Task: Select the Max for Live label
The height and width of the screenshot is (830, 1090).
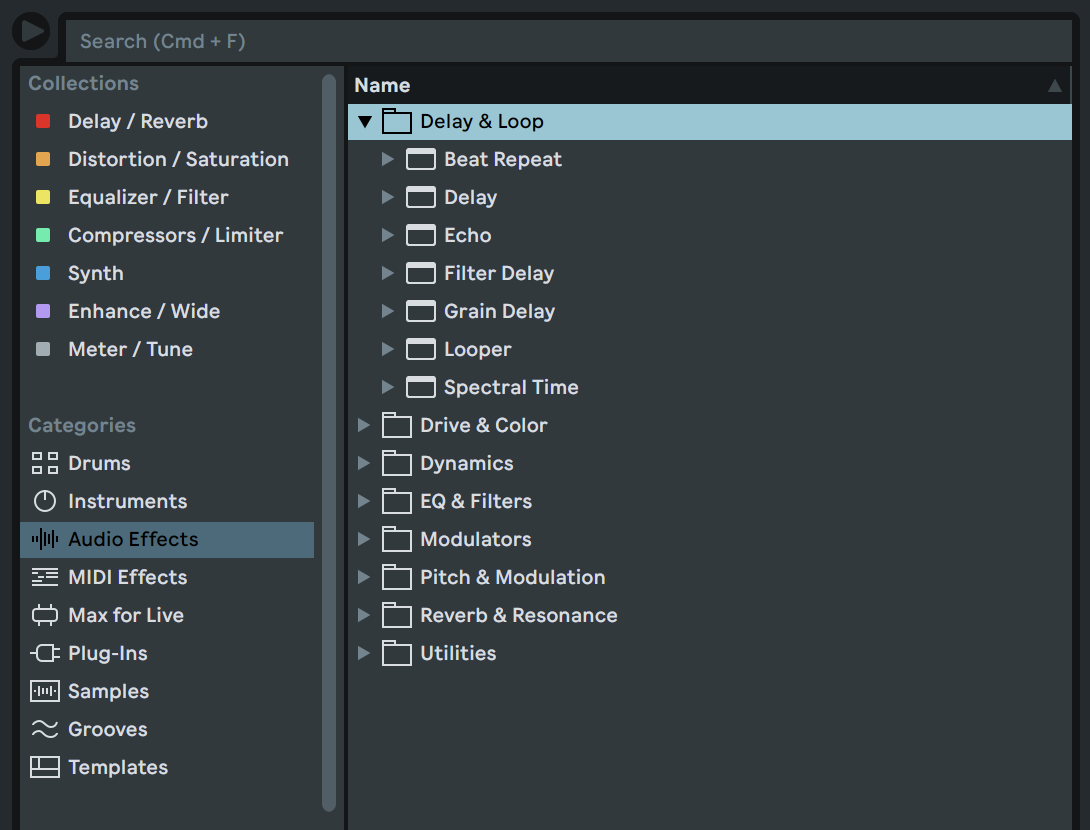Action: click(x=126, y=615)
